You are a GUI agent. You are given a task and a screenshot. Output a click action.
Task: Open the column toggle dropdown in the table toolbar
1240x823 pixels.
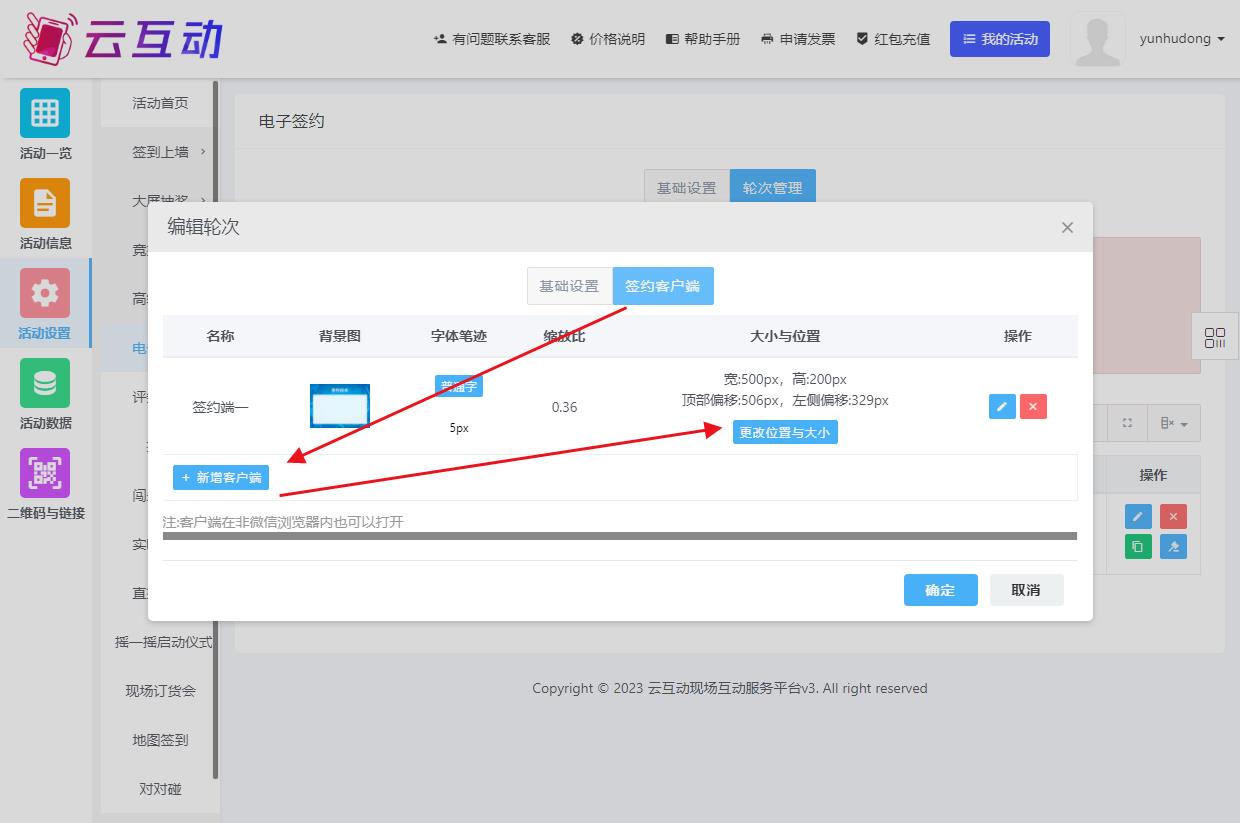[x=1174, y=424]
